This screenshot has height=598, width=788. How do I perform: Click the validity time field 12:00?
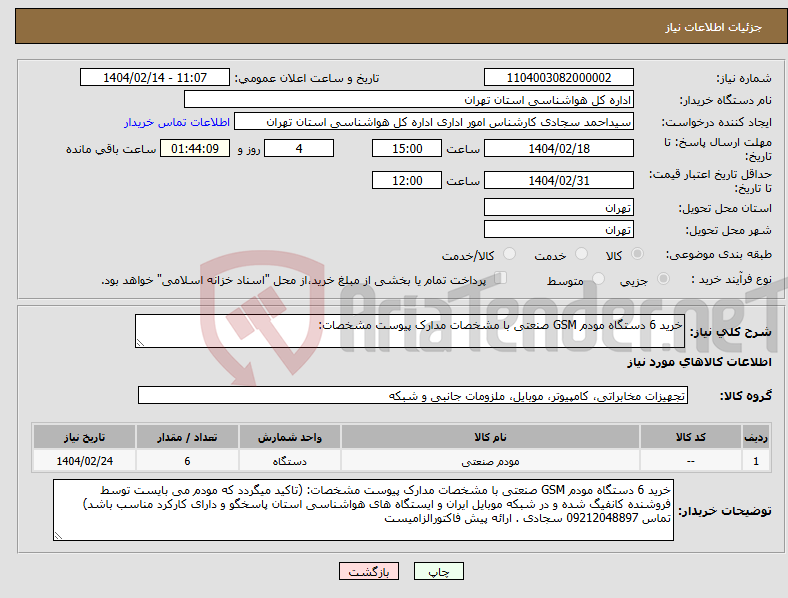[407, 180]
